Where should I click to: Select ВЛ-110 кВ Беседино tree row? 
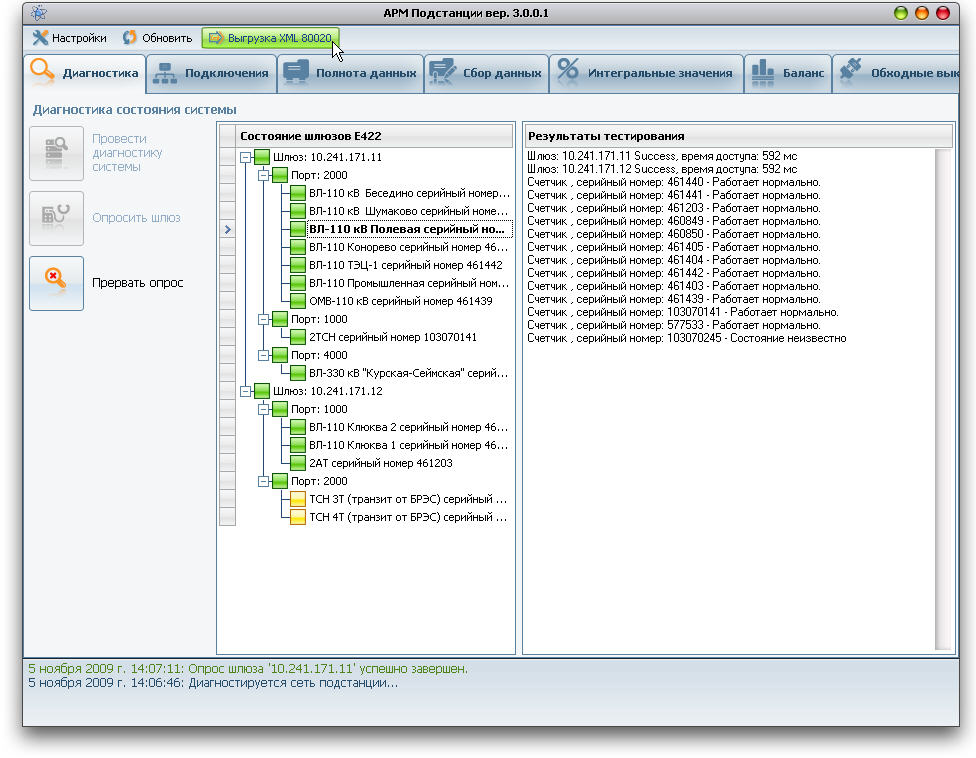click(x=409, y=194)
